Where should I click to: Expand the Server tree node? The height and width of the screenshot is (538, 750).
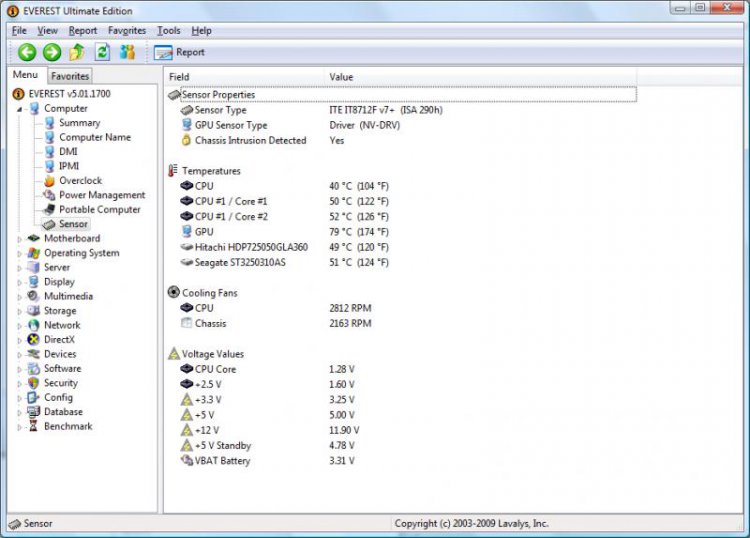[20, 268]
